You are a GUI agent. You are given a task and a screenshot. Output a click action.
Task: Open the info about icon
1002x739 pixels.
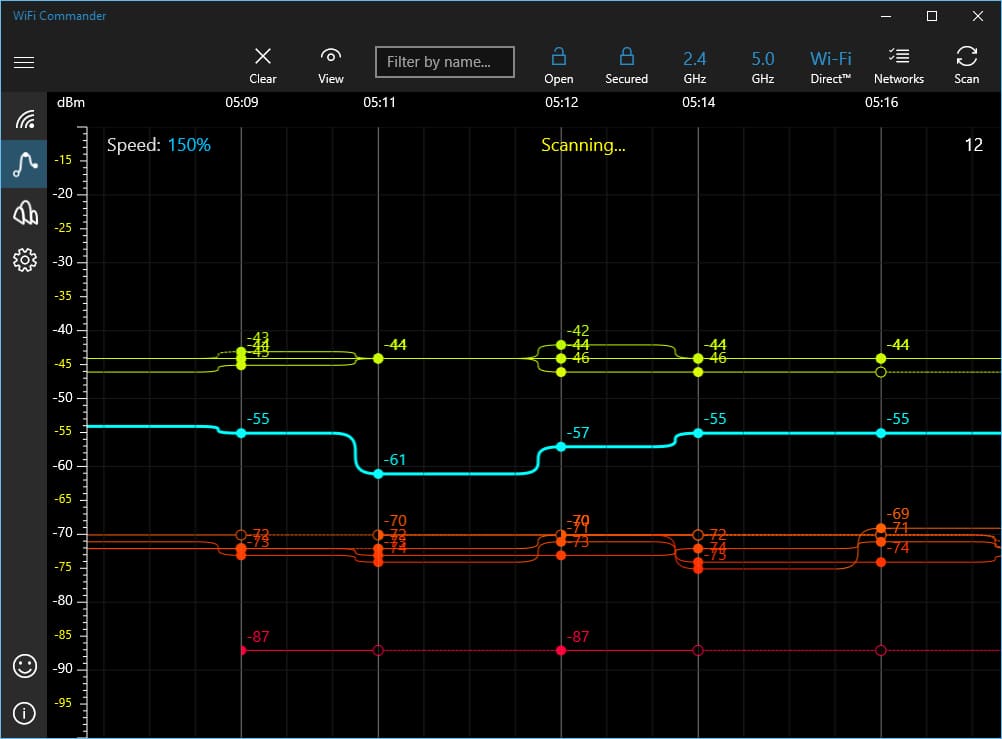[x=24, y=713]
